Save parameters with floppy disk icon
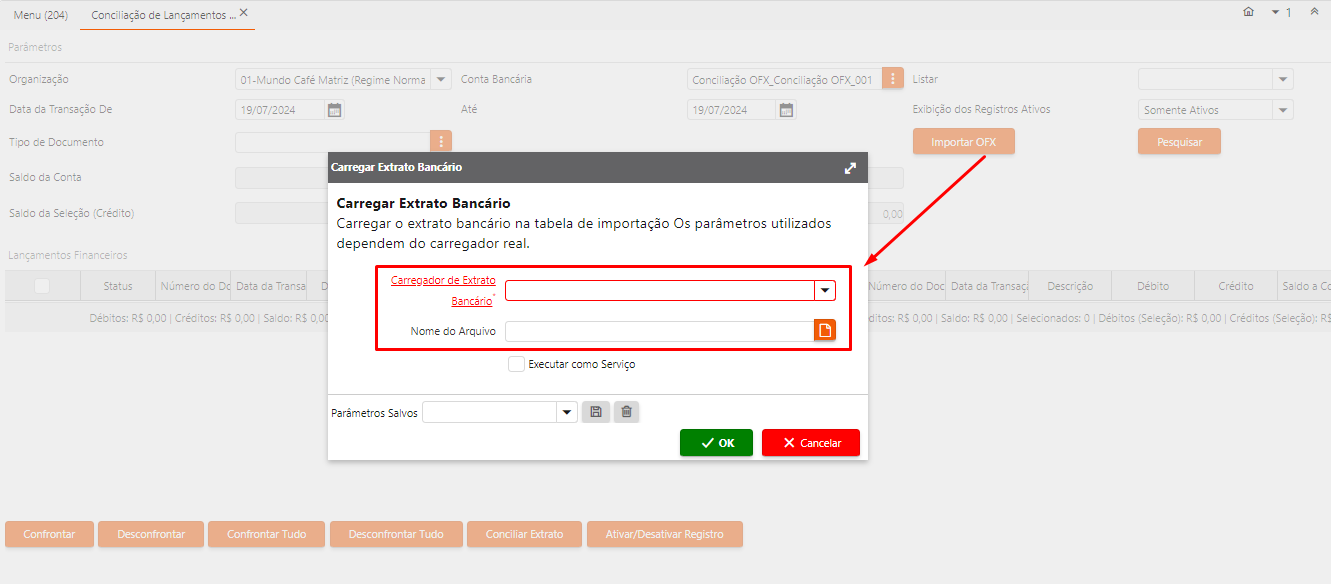The width and height of the screenshot is (1331, 587). 595,412
